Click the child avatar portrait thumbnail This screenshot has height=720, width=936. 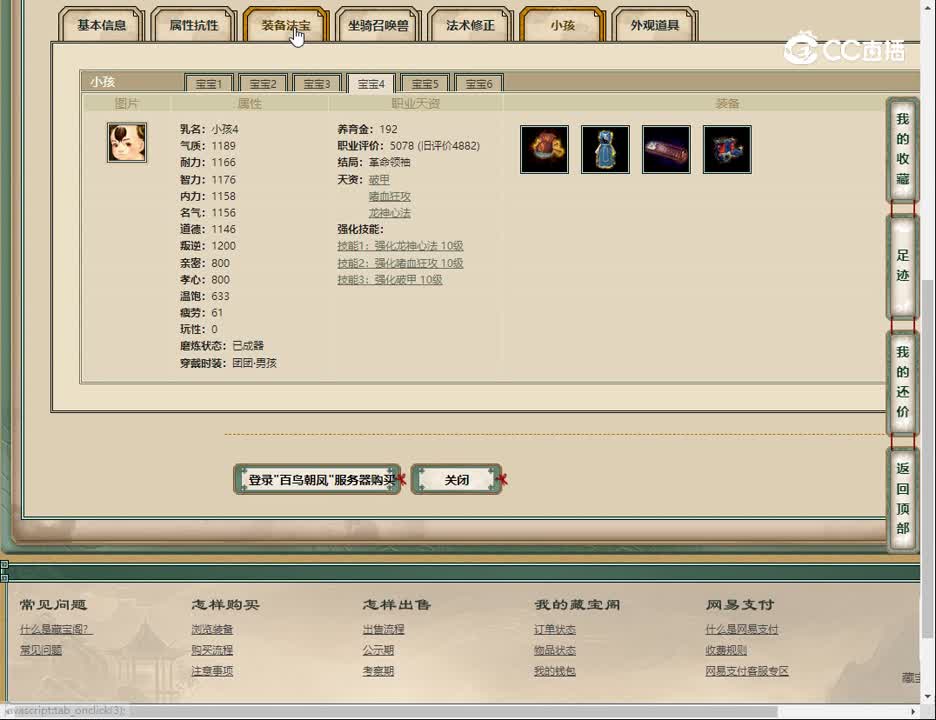(x=126, y=142)
